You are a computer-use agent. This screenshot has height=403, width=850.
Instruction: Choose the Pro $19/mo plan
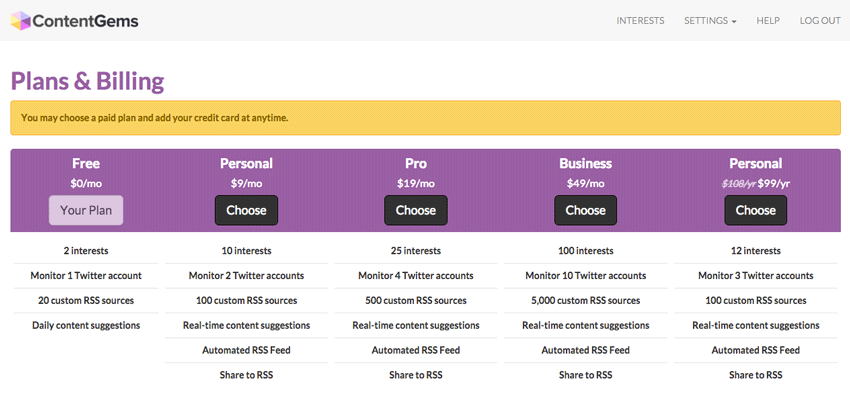tap(416, 210)
